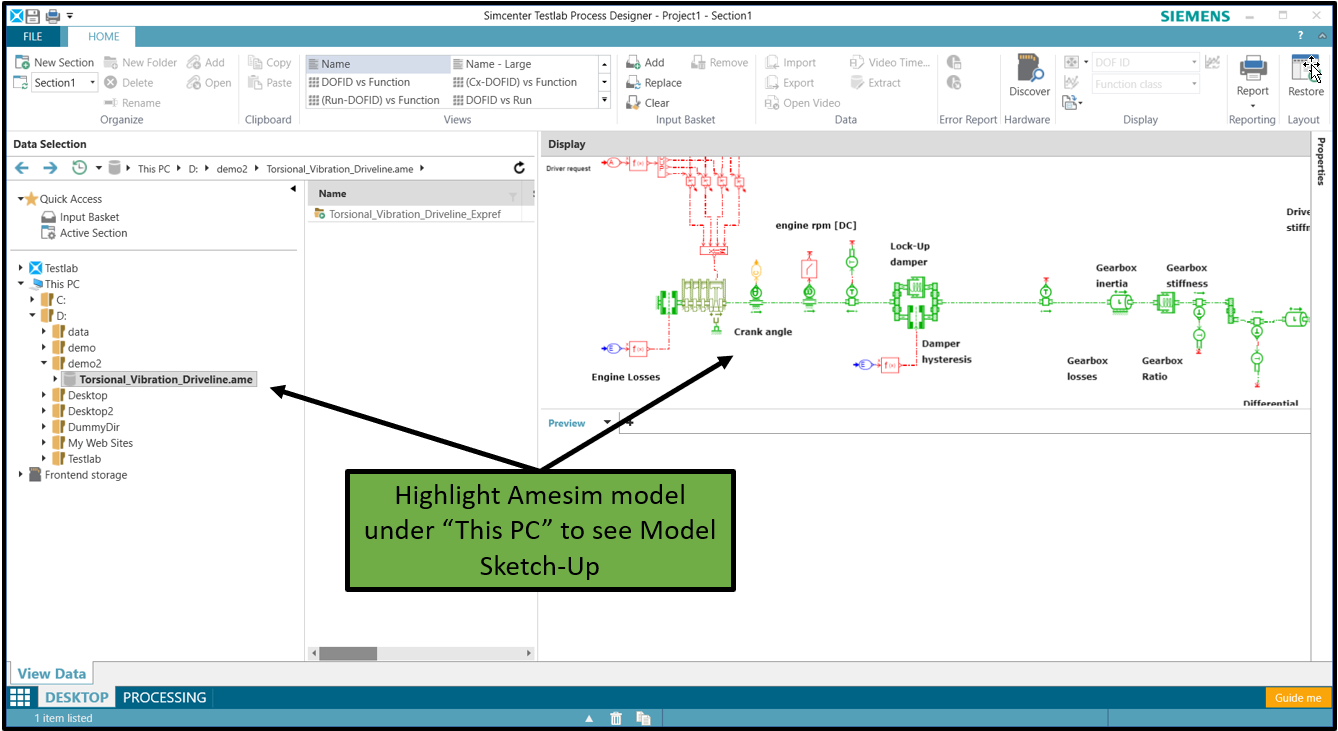
Task: Click Clear in Input Basket group
Action: click(648, 103)
